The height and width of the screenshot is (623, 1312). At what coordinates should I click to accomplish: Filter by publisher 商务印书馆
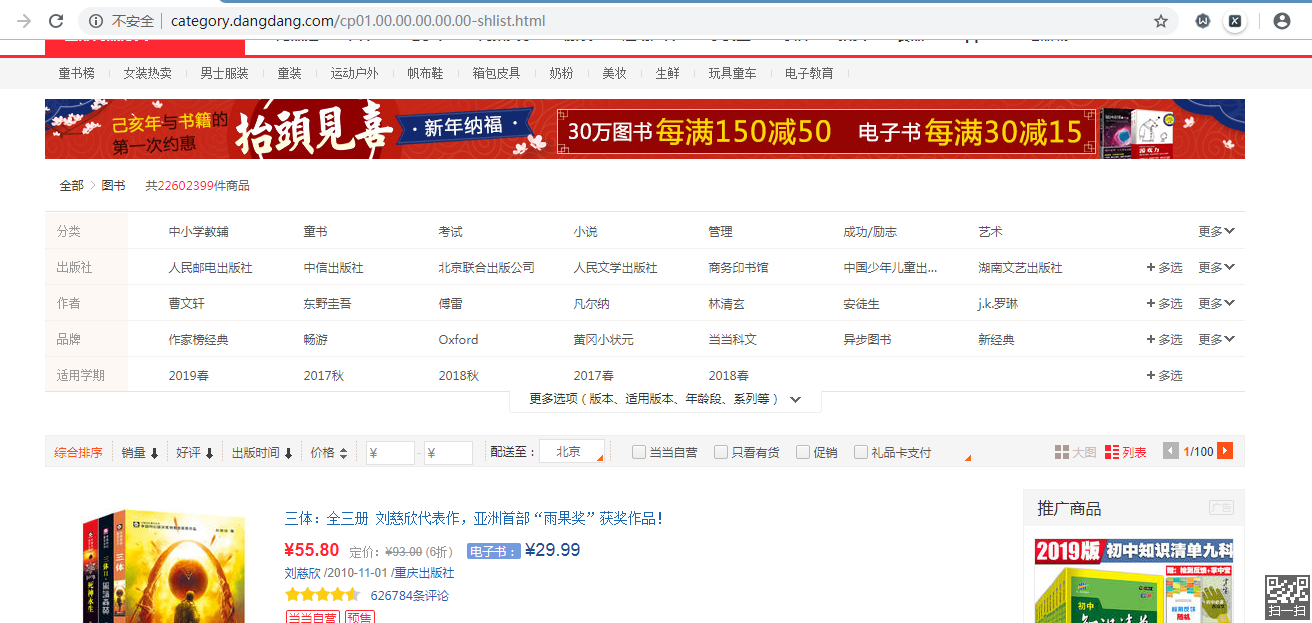[x=738, y=267]
